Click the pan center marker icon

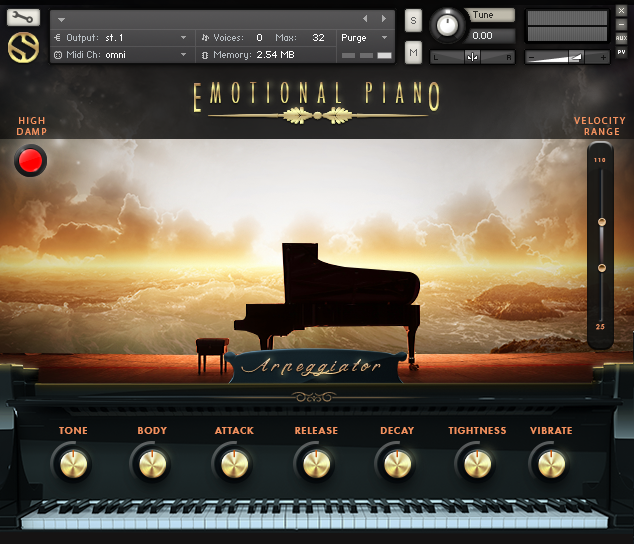(x=472, y=57)
